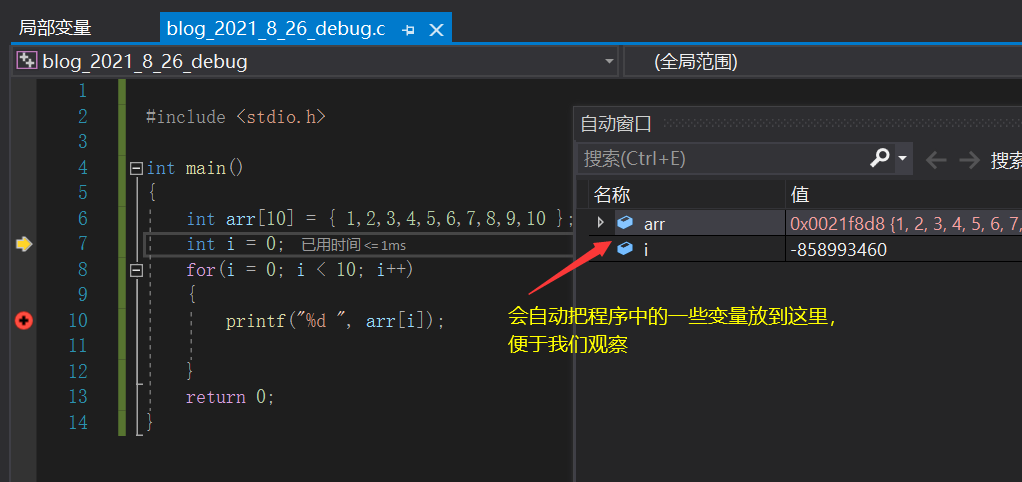This screenshot has width=1022, height=482.
Task: Expand the arr variable row
Action: point(601,223)
